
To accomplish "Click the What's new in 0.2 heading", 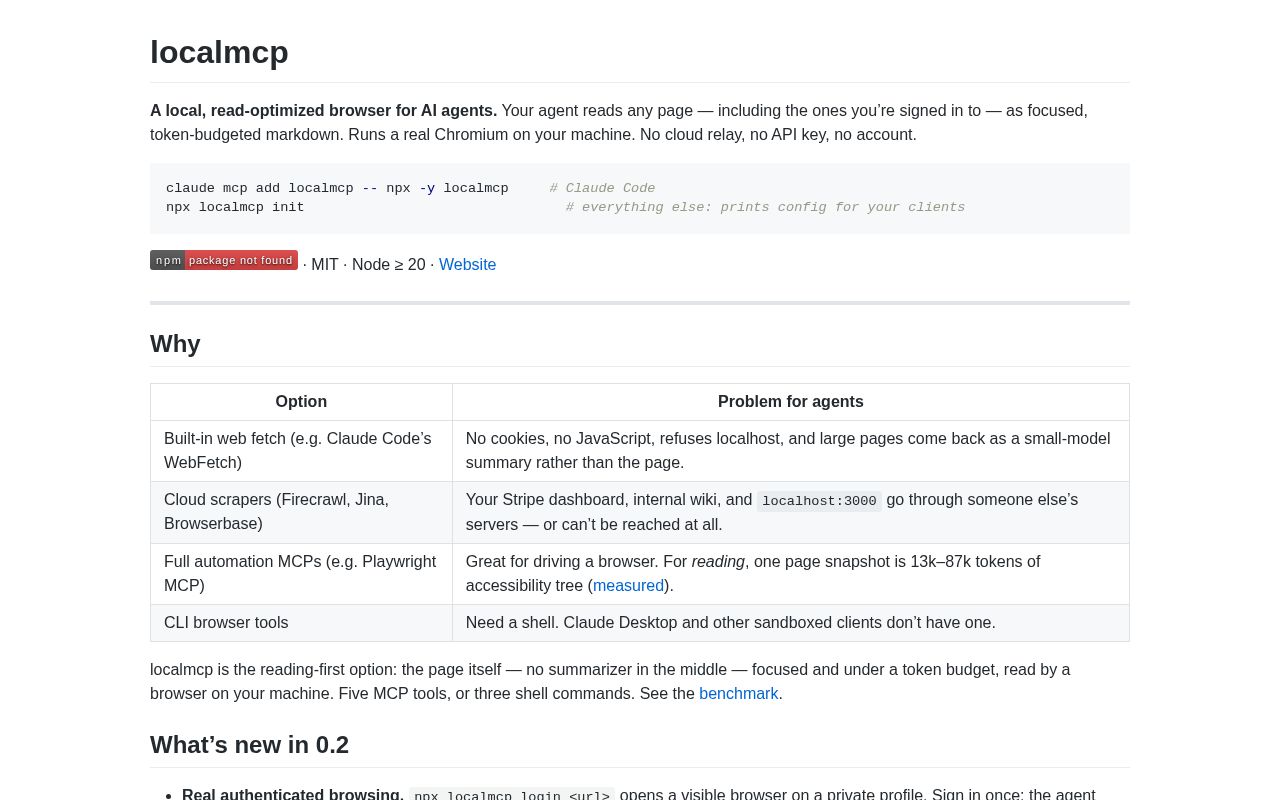I will [x=249, y=745].
